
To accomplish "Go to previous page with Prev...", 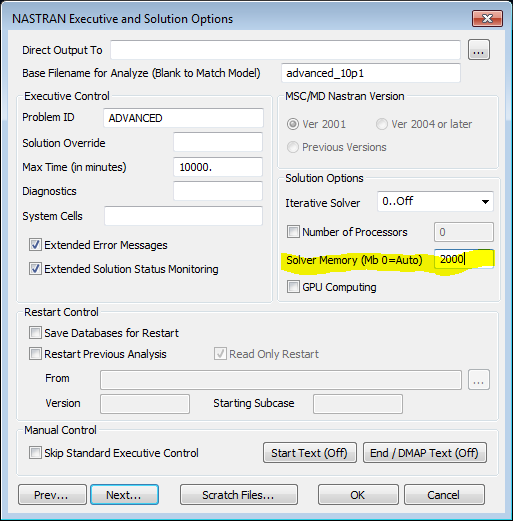I will click(52, 495).
